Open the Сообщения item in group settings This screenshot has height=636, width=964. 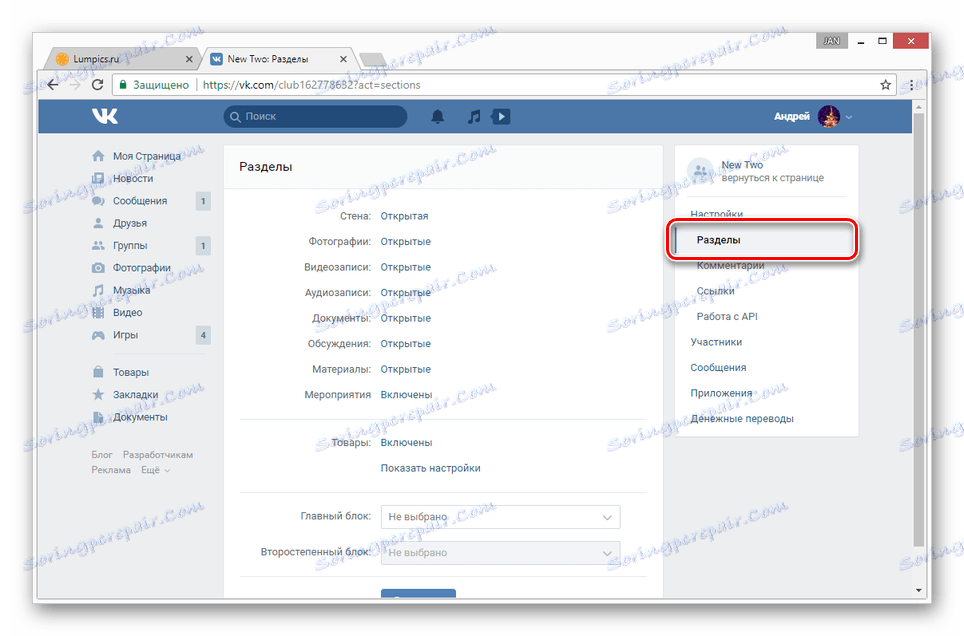pyautogui.click(x=718, y=367)
